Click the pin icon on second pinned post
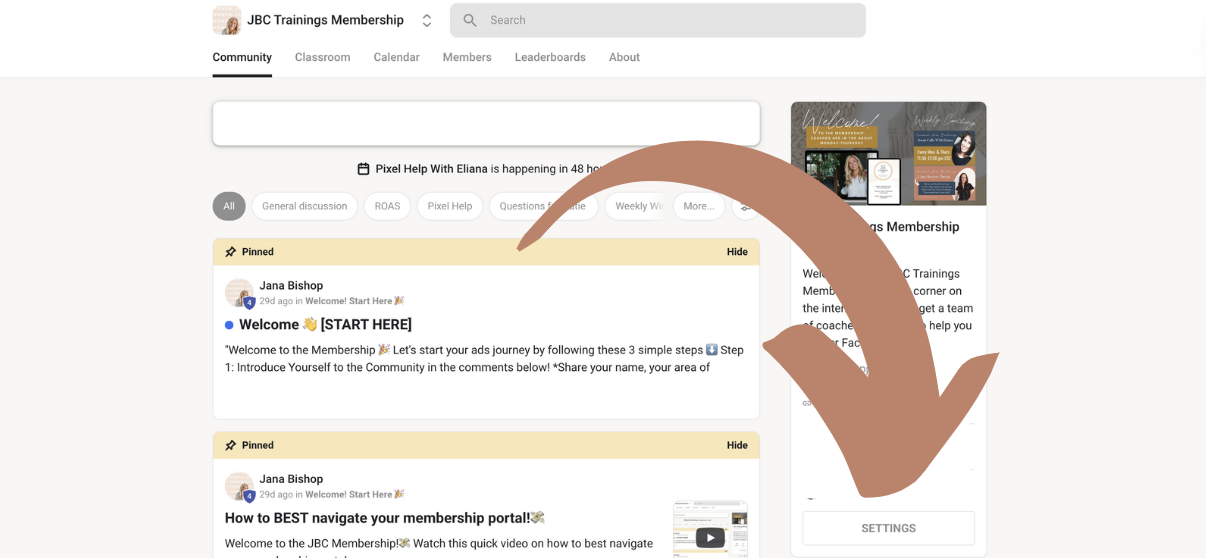 [x=231, y=445]
